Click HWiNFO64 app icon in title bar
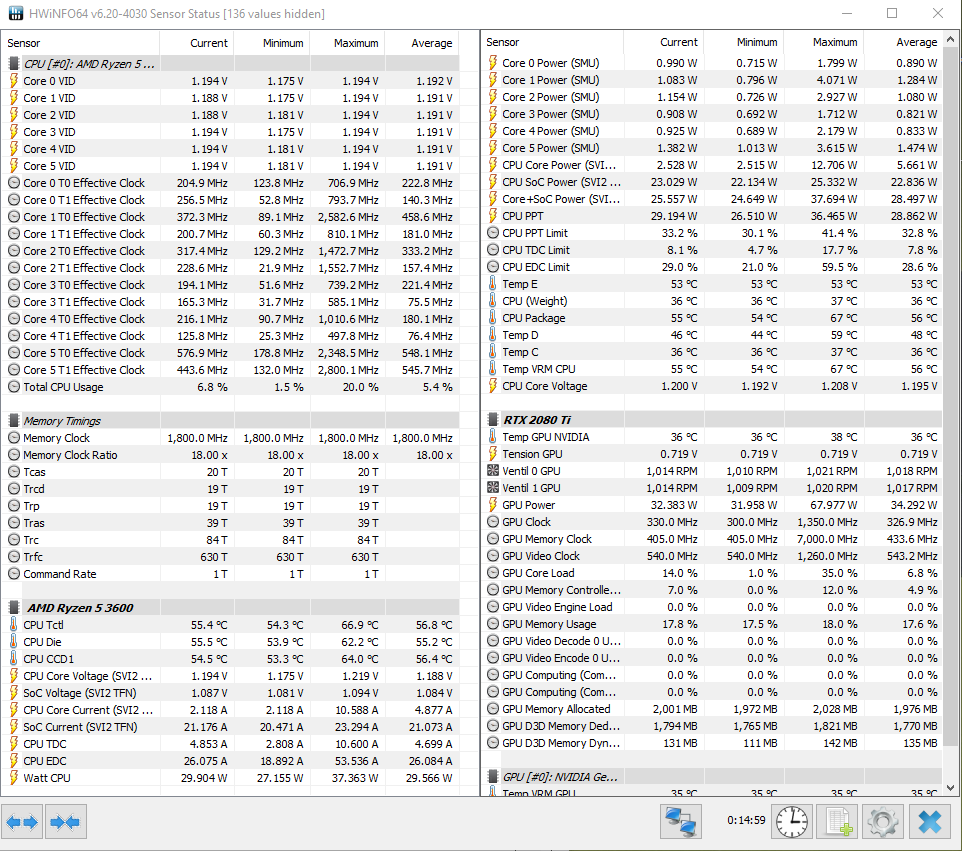Image resolution: width=962 pixels, height=851 pixels. coord(15,13)
